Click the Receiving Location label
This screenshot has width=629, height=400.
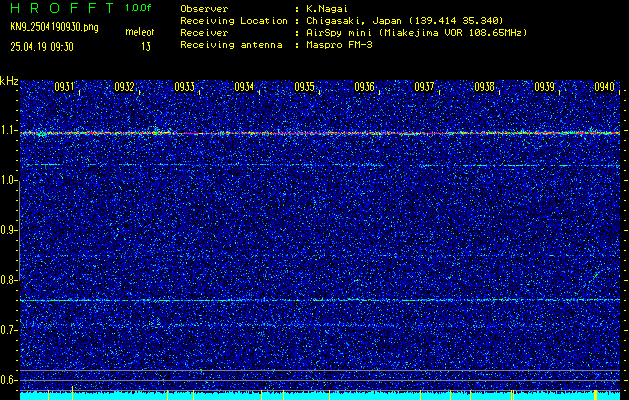point(234,21)
